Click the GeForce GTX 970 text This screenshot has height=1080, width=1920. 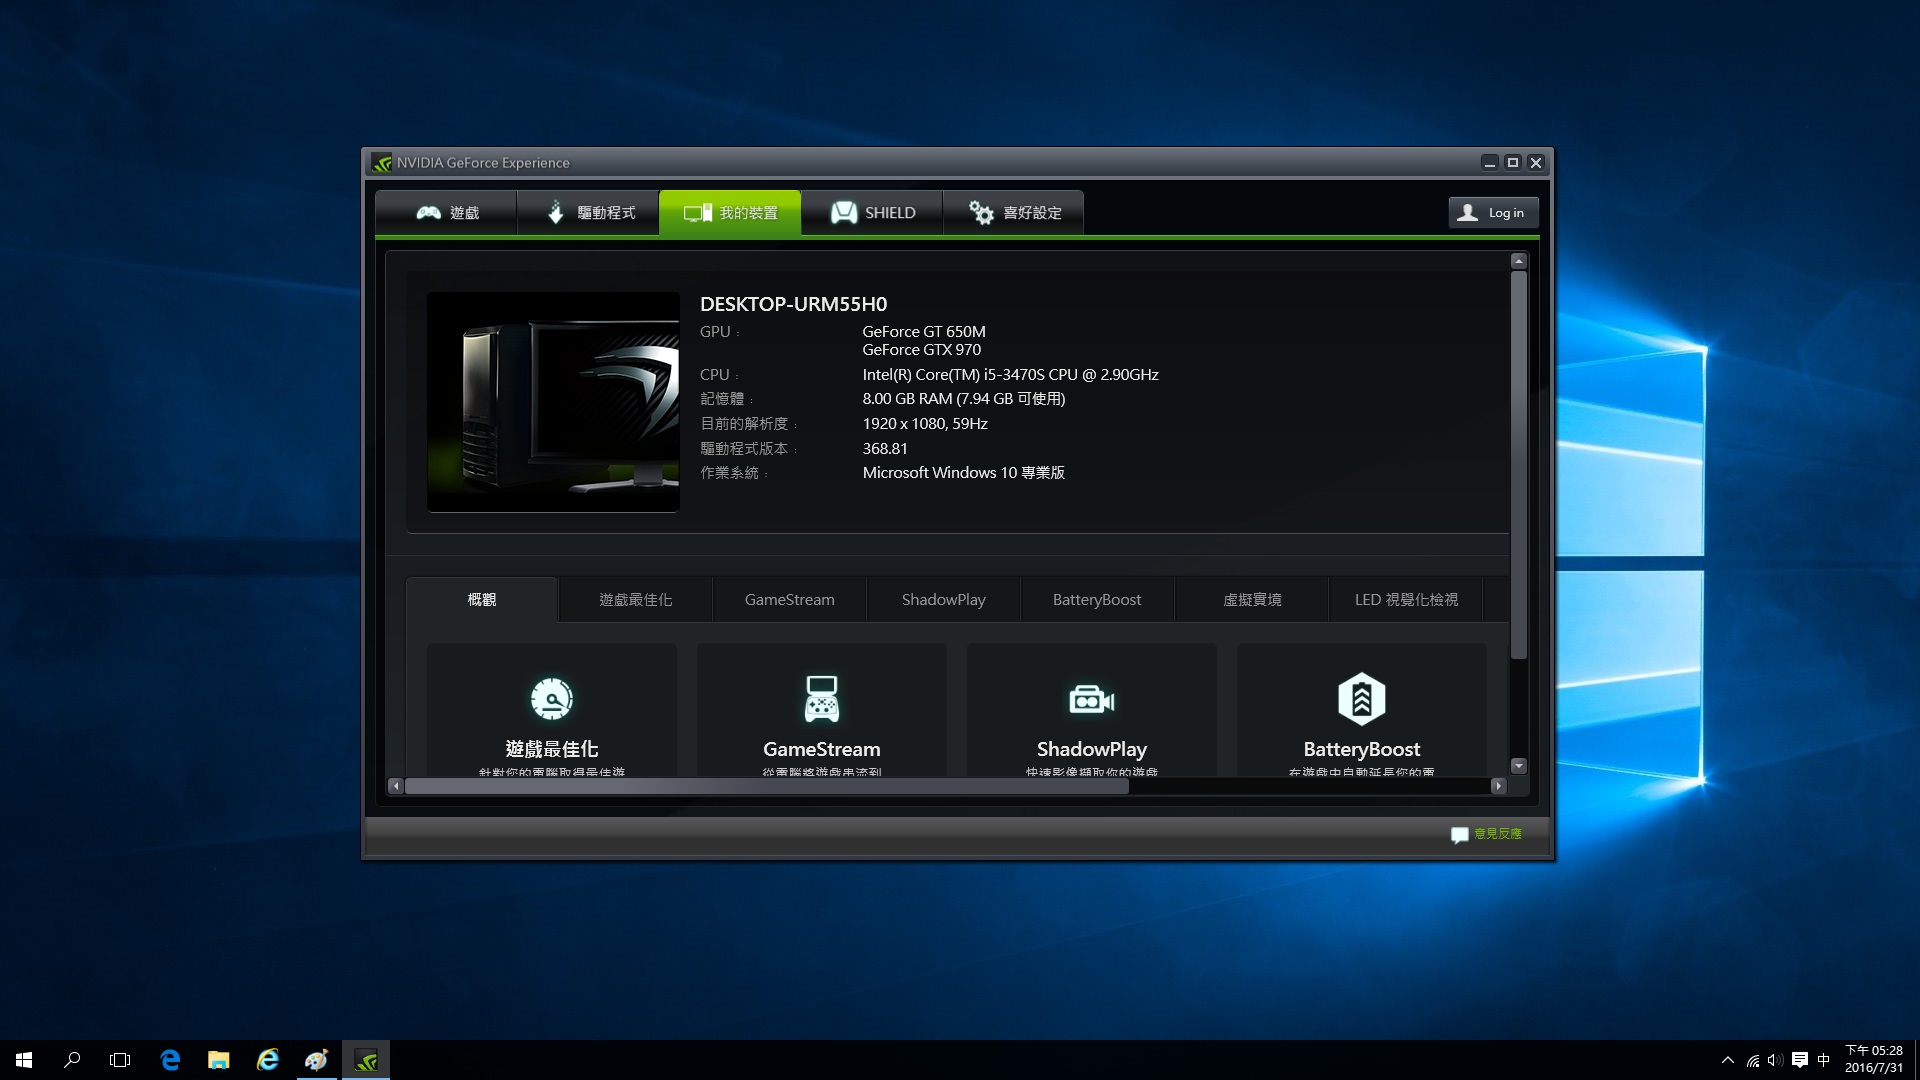922,350
